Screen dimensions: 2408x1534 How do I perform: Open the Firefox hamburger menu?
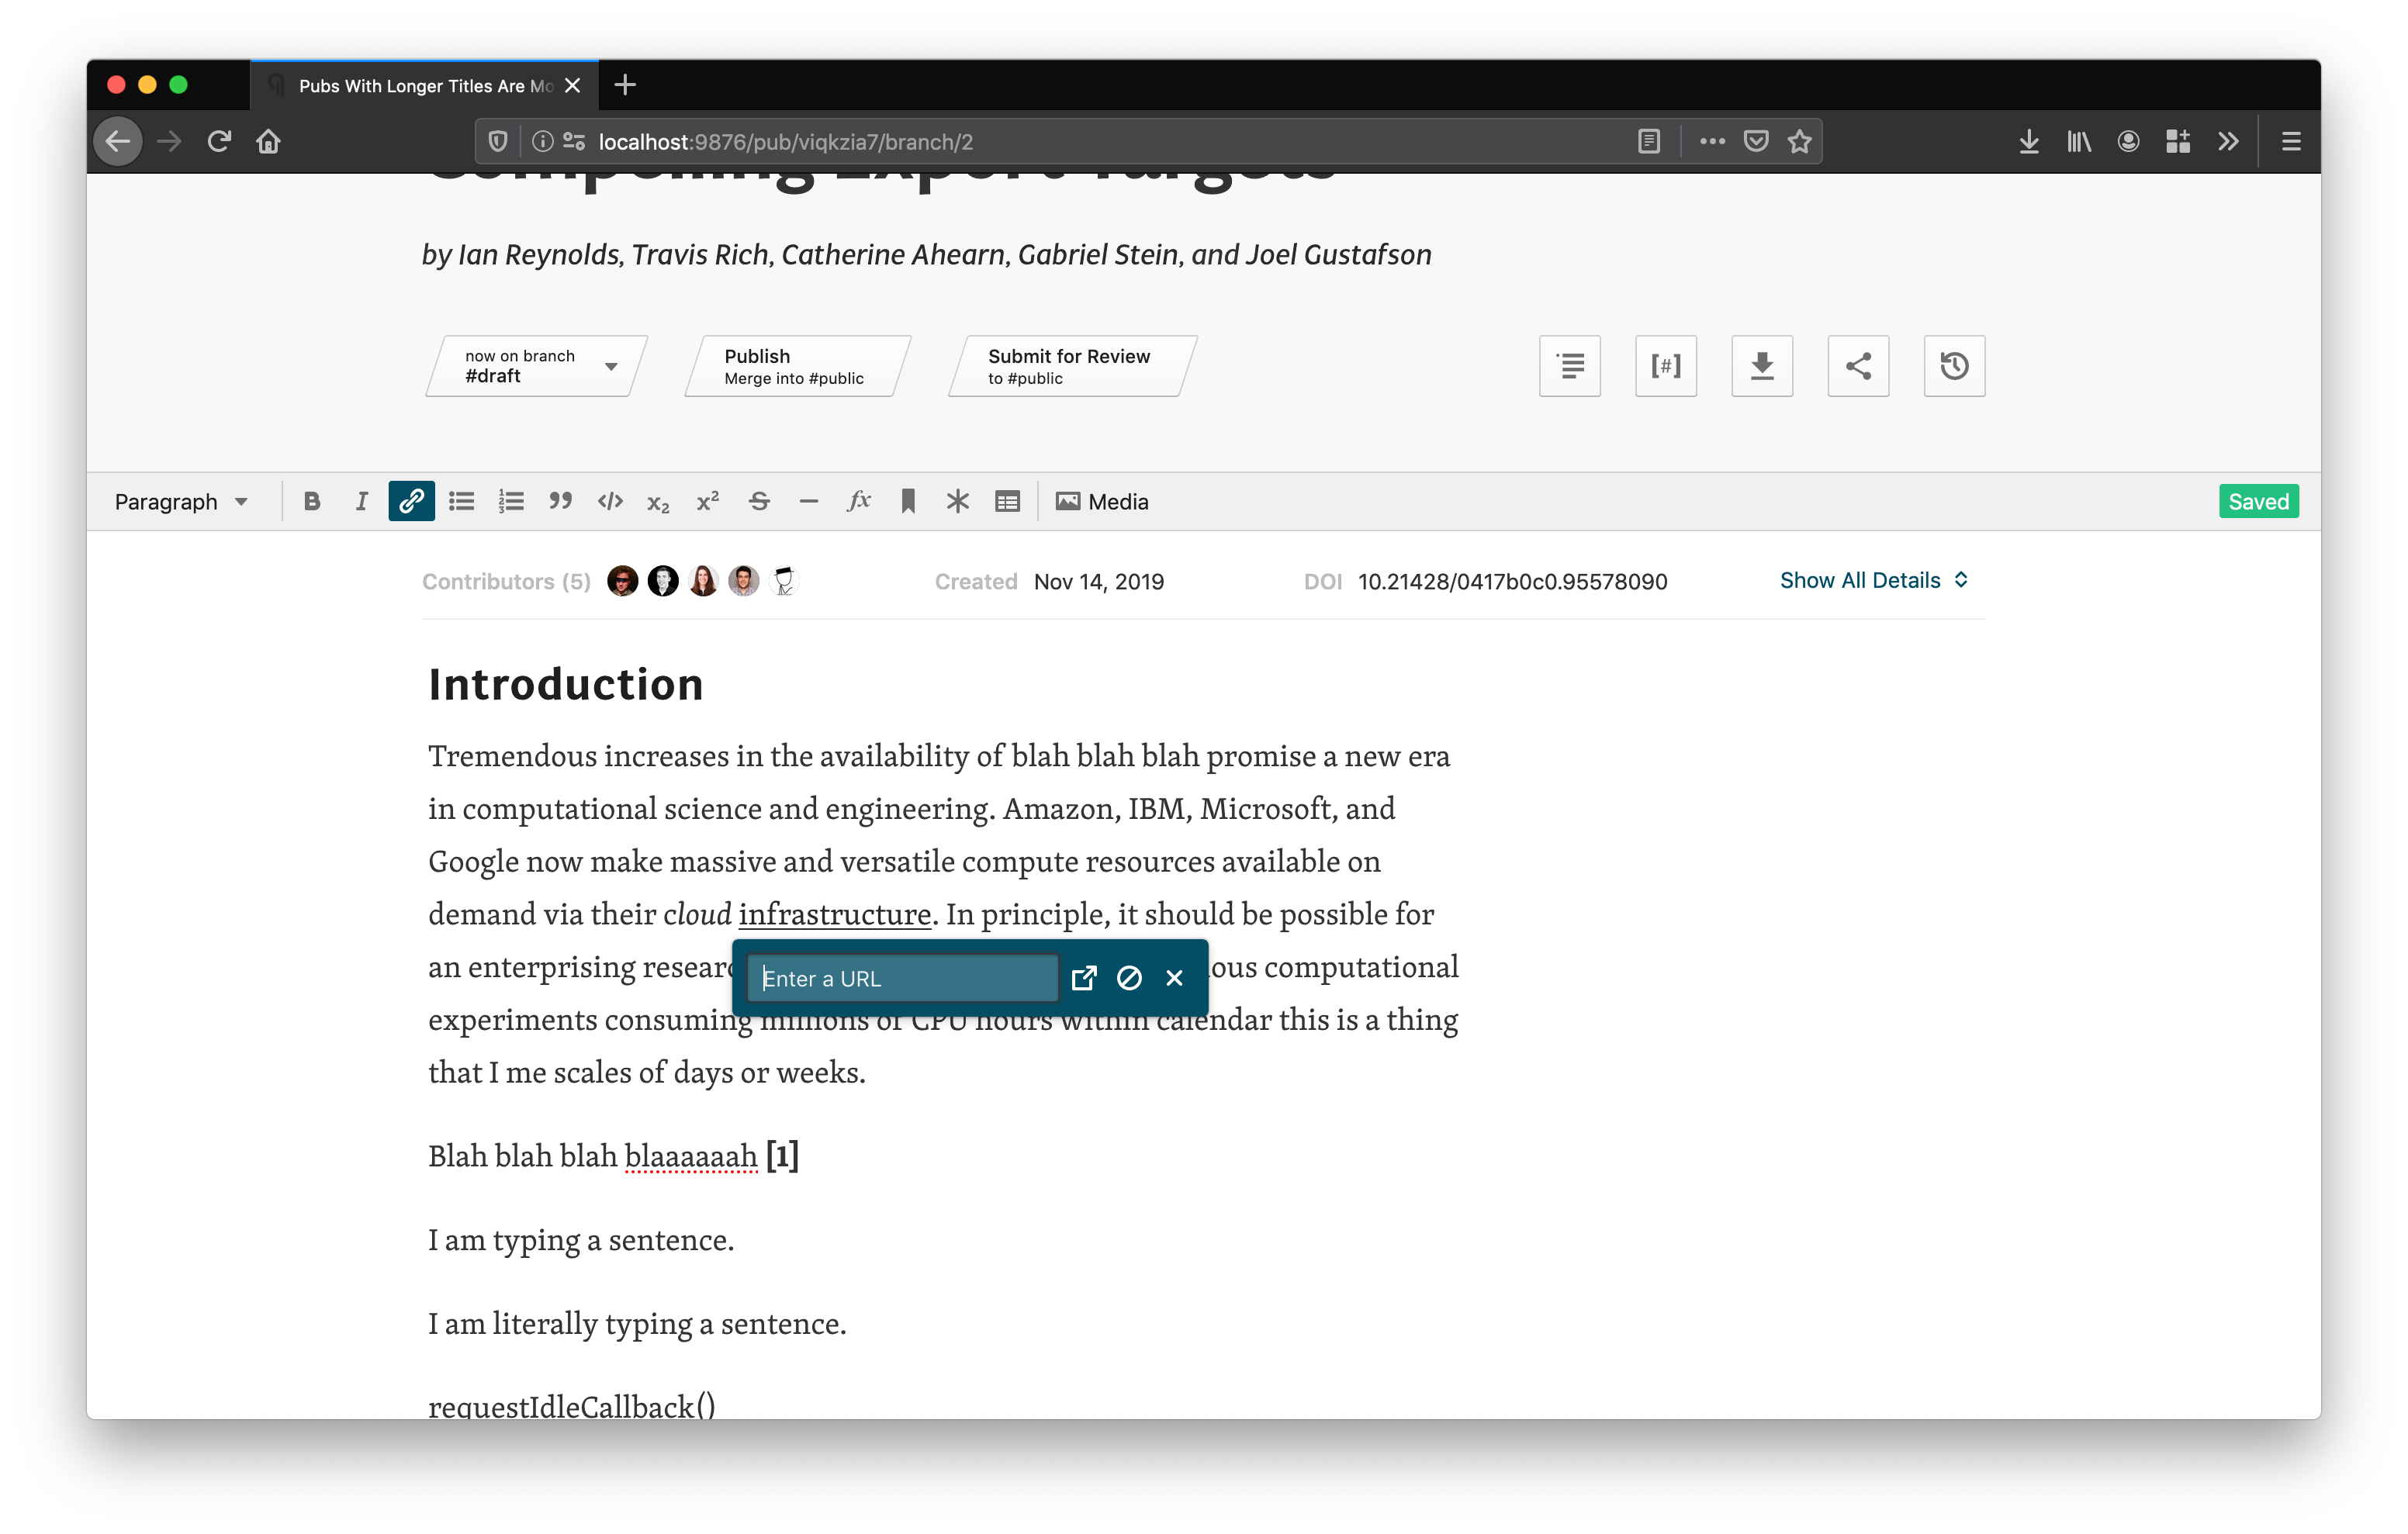tap(2290, 141)
